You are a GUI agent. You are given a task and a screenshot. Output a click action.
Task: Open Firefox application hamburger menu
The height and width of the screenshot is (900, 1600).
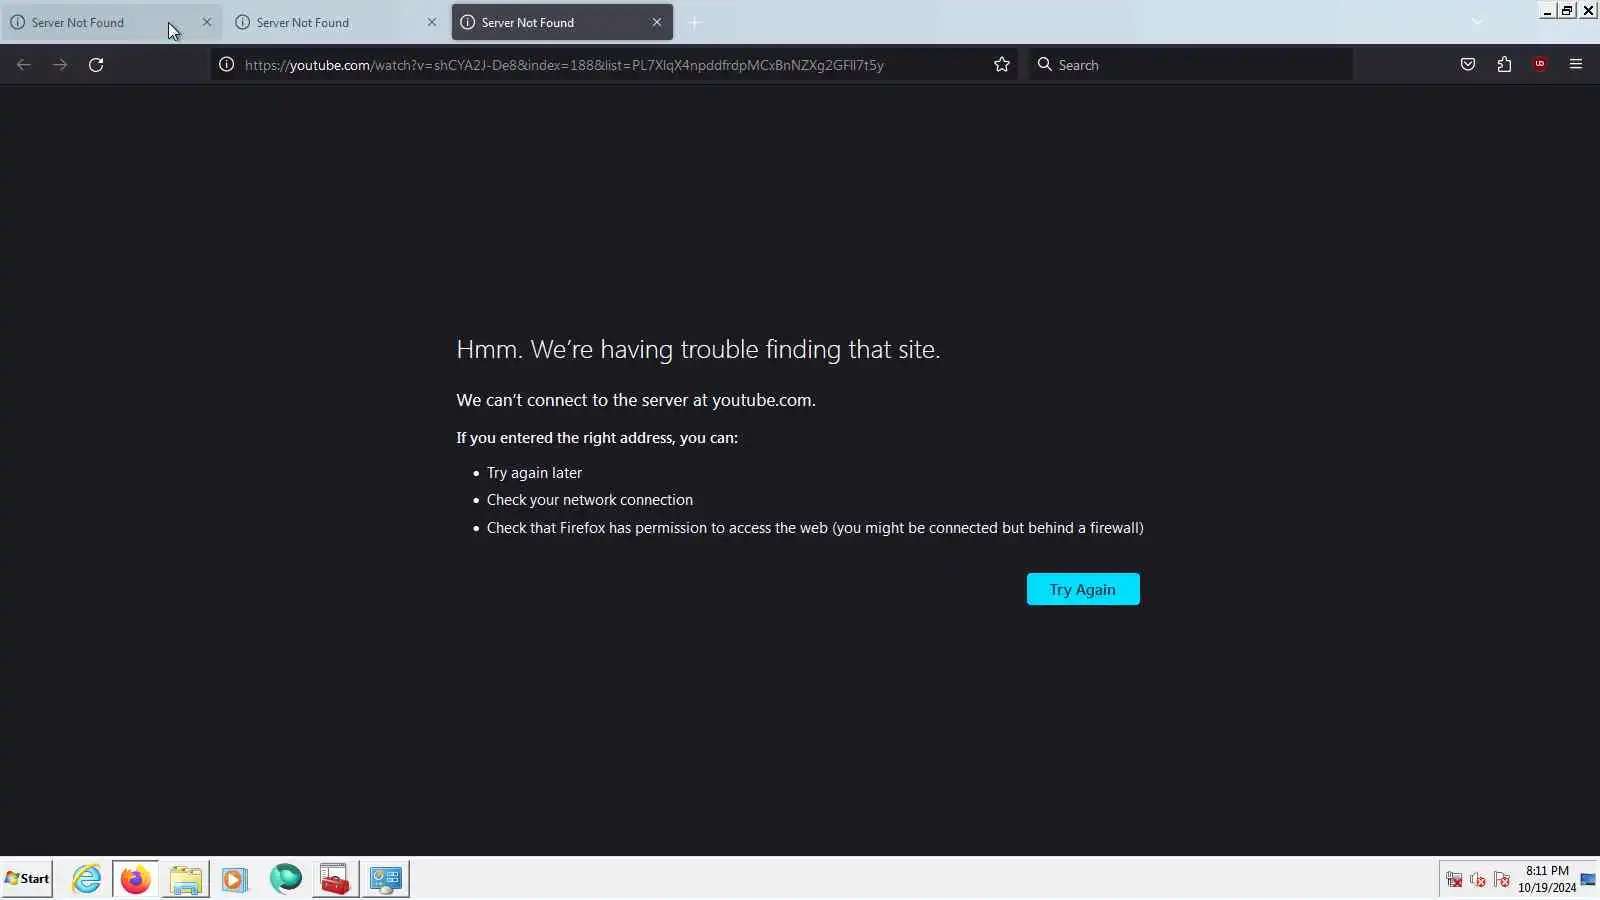coord(1576,65)
